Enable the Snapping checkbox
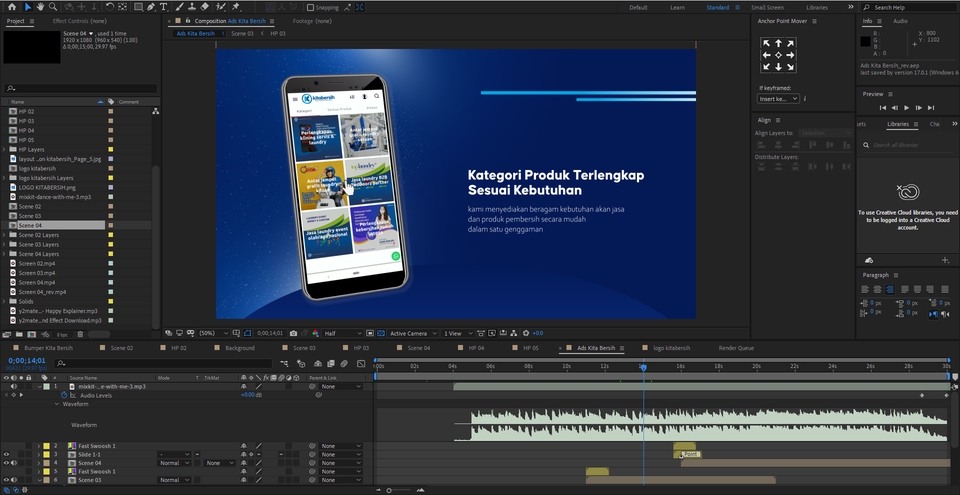 [x=310, y=7]
